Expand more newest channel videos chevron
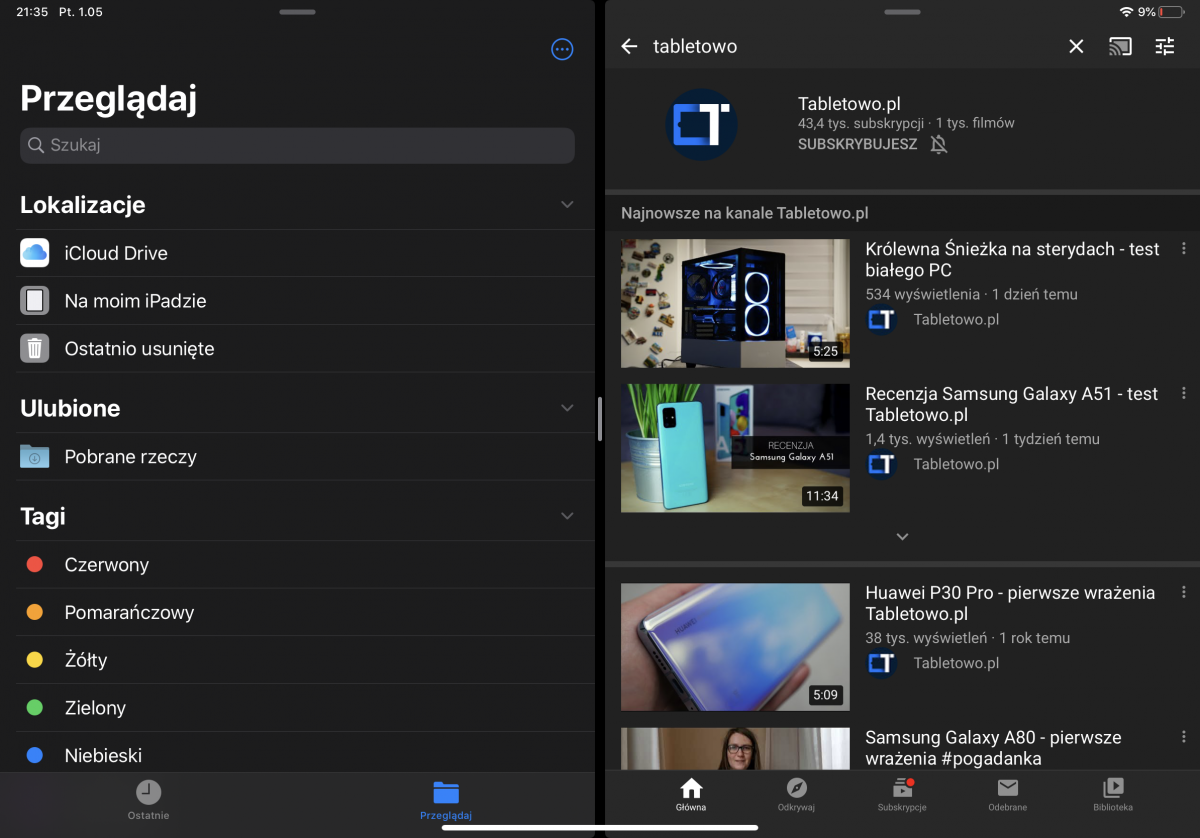Screen dimensions: 1200x838 902,537
